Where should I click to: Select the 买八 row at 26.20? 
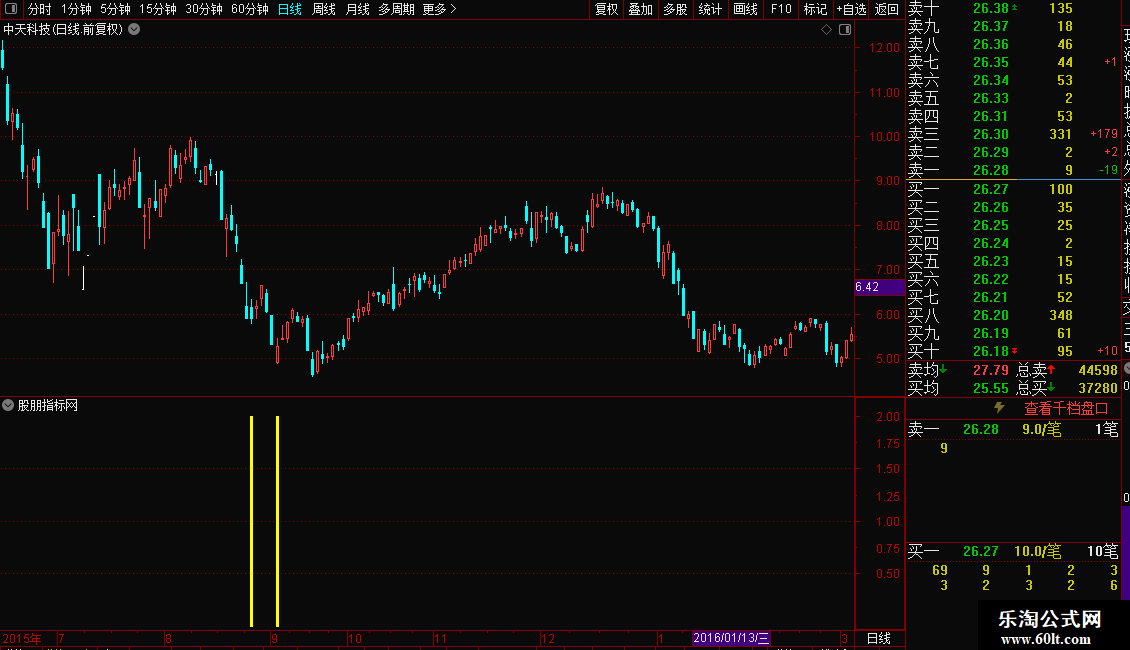[x=1013, y=315]
